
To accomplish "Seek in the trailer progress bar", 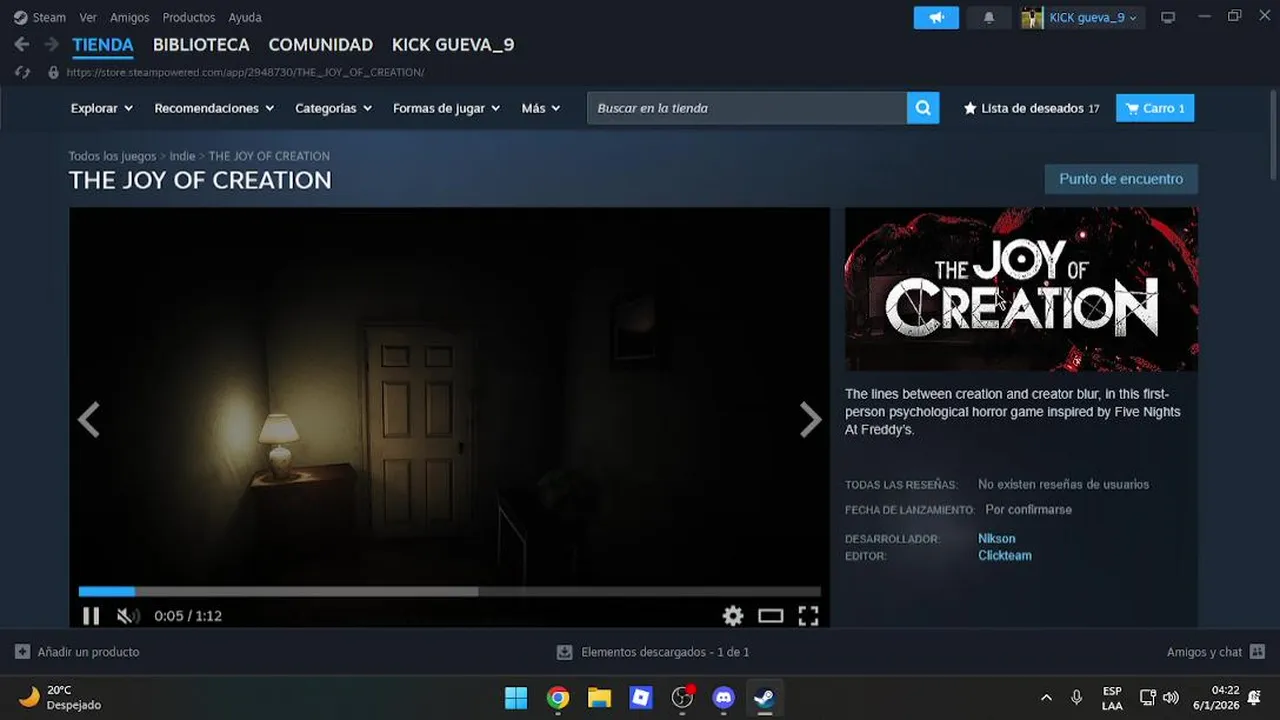I will coord(449,592).
